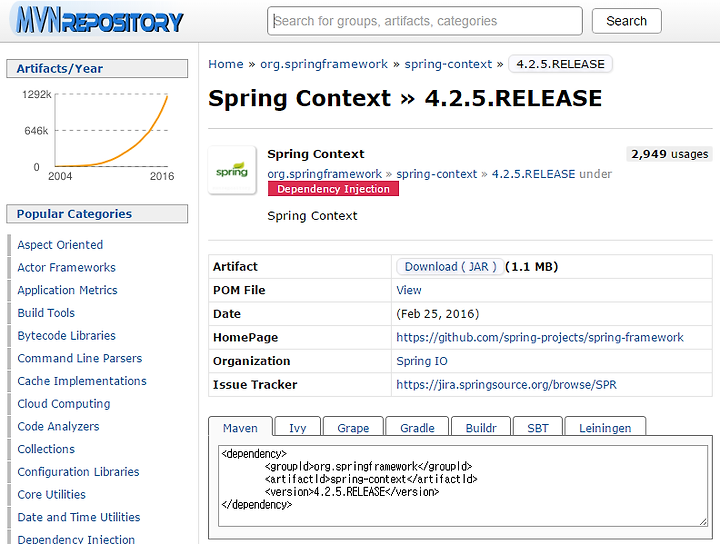Click the red Dependency Injection tag
Viewport: 720px width, 544px height.
[x=333, y=189]
